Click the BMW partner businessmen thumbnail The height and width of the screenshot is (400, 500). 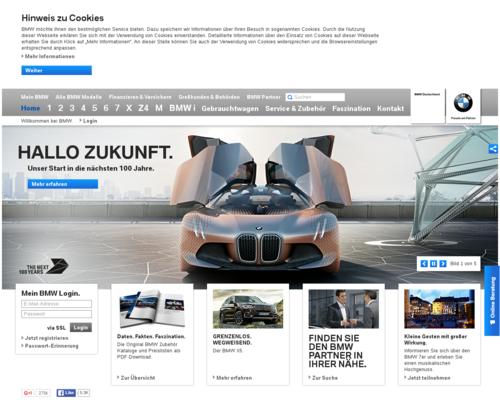pyautogui.click(x=344, y=309)
